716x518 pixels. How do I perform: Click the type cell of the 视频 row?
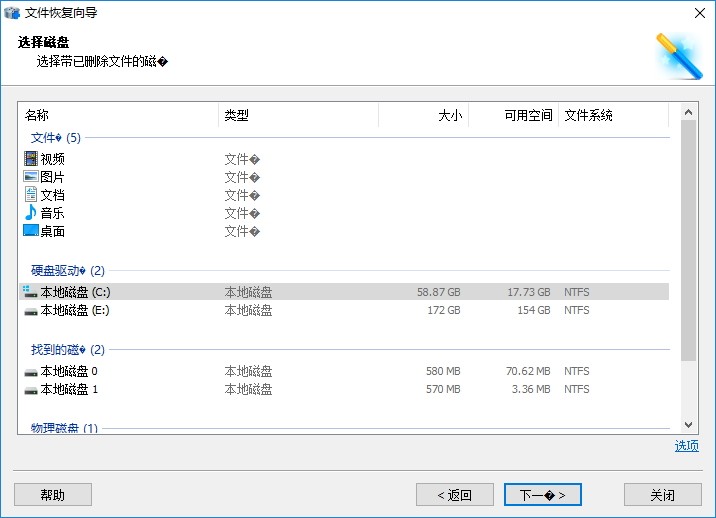tap(242, 159)
